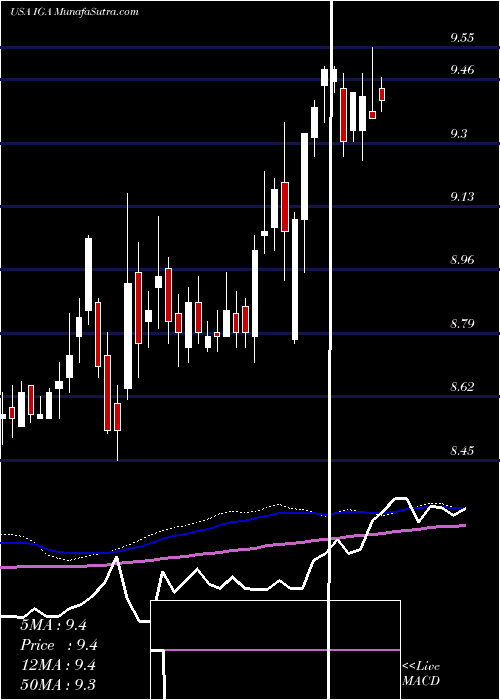
Task: Click the 9.55 price axis label
Action: (462, 38)
